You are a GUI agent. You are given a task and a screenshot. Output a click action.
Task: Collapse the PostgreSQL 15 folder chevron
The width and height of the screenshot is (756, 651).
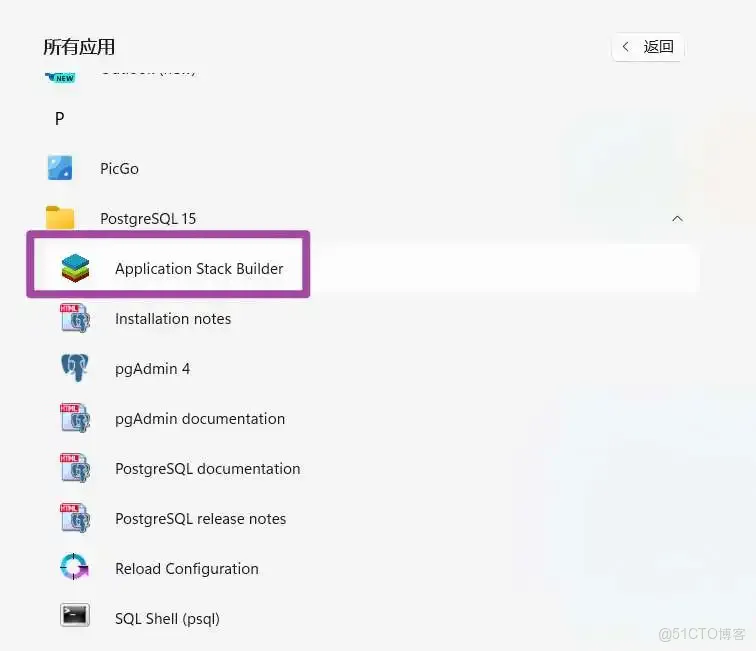[677, 218]
